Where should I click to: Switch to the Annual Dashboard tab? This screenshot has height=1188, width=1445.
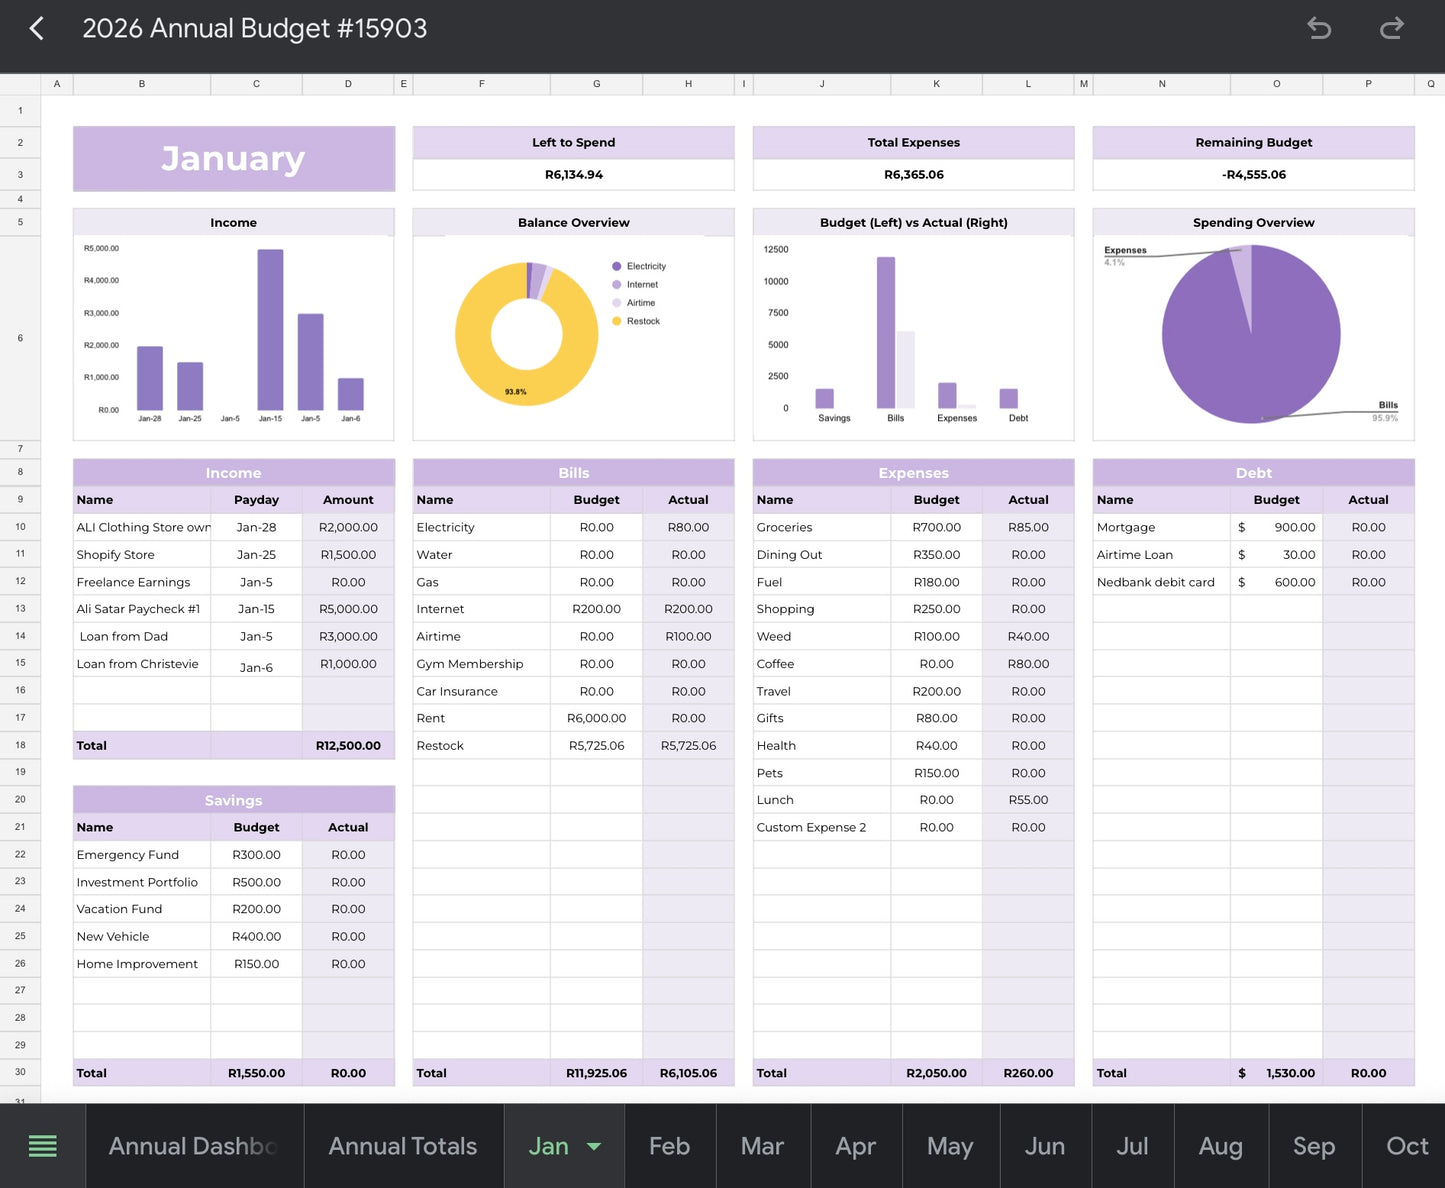[x=194, y=1146]
